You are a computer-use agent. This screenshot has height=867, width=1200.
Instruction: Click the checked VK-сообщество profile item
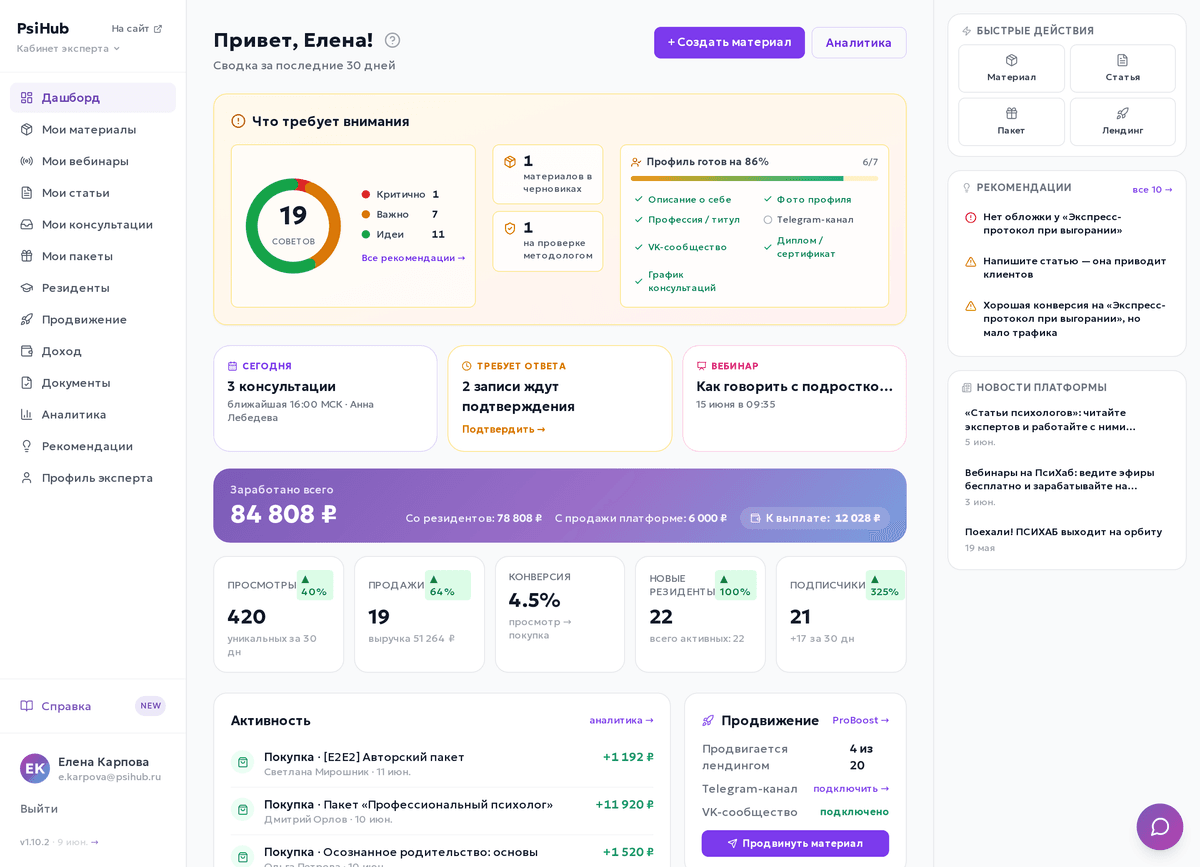pyautogui.click(x=681, y=247)
